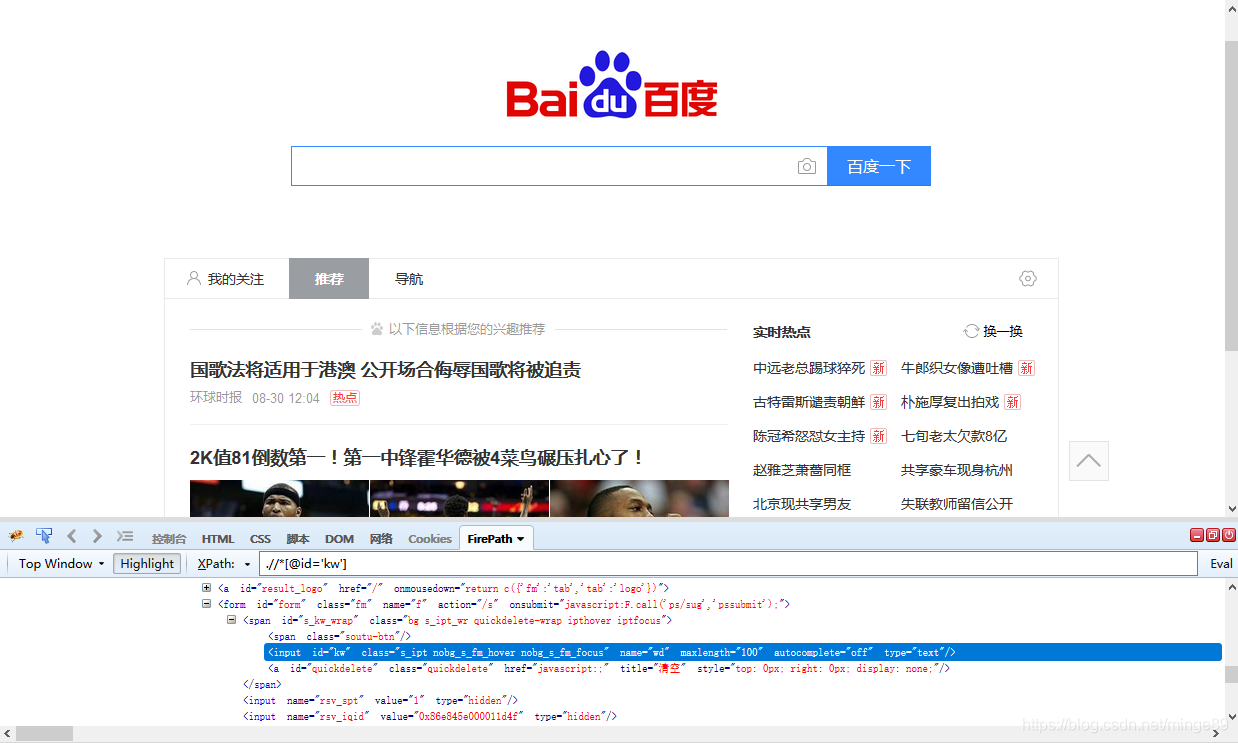Switch to the CSS tab

[x=260, y=539]
